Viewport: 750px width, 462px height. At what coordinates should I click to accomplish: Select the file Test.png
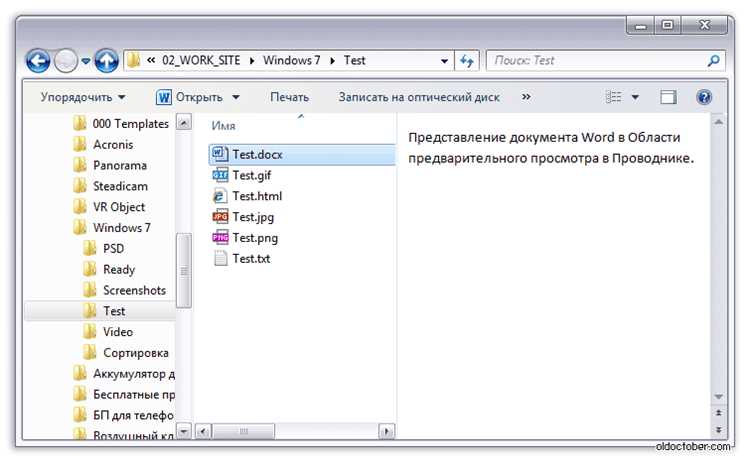point(245,238)
